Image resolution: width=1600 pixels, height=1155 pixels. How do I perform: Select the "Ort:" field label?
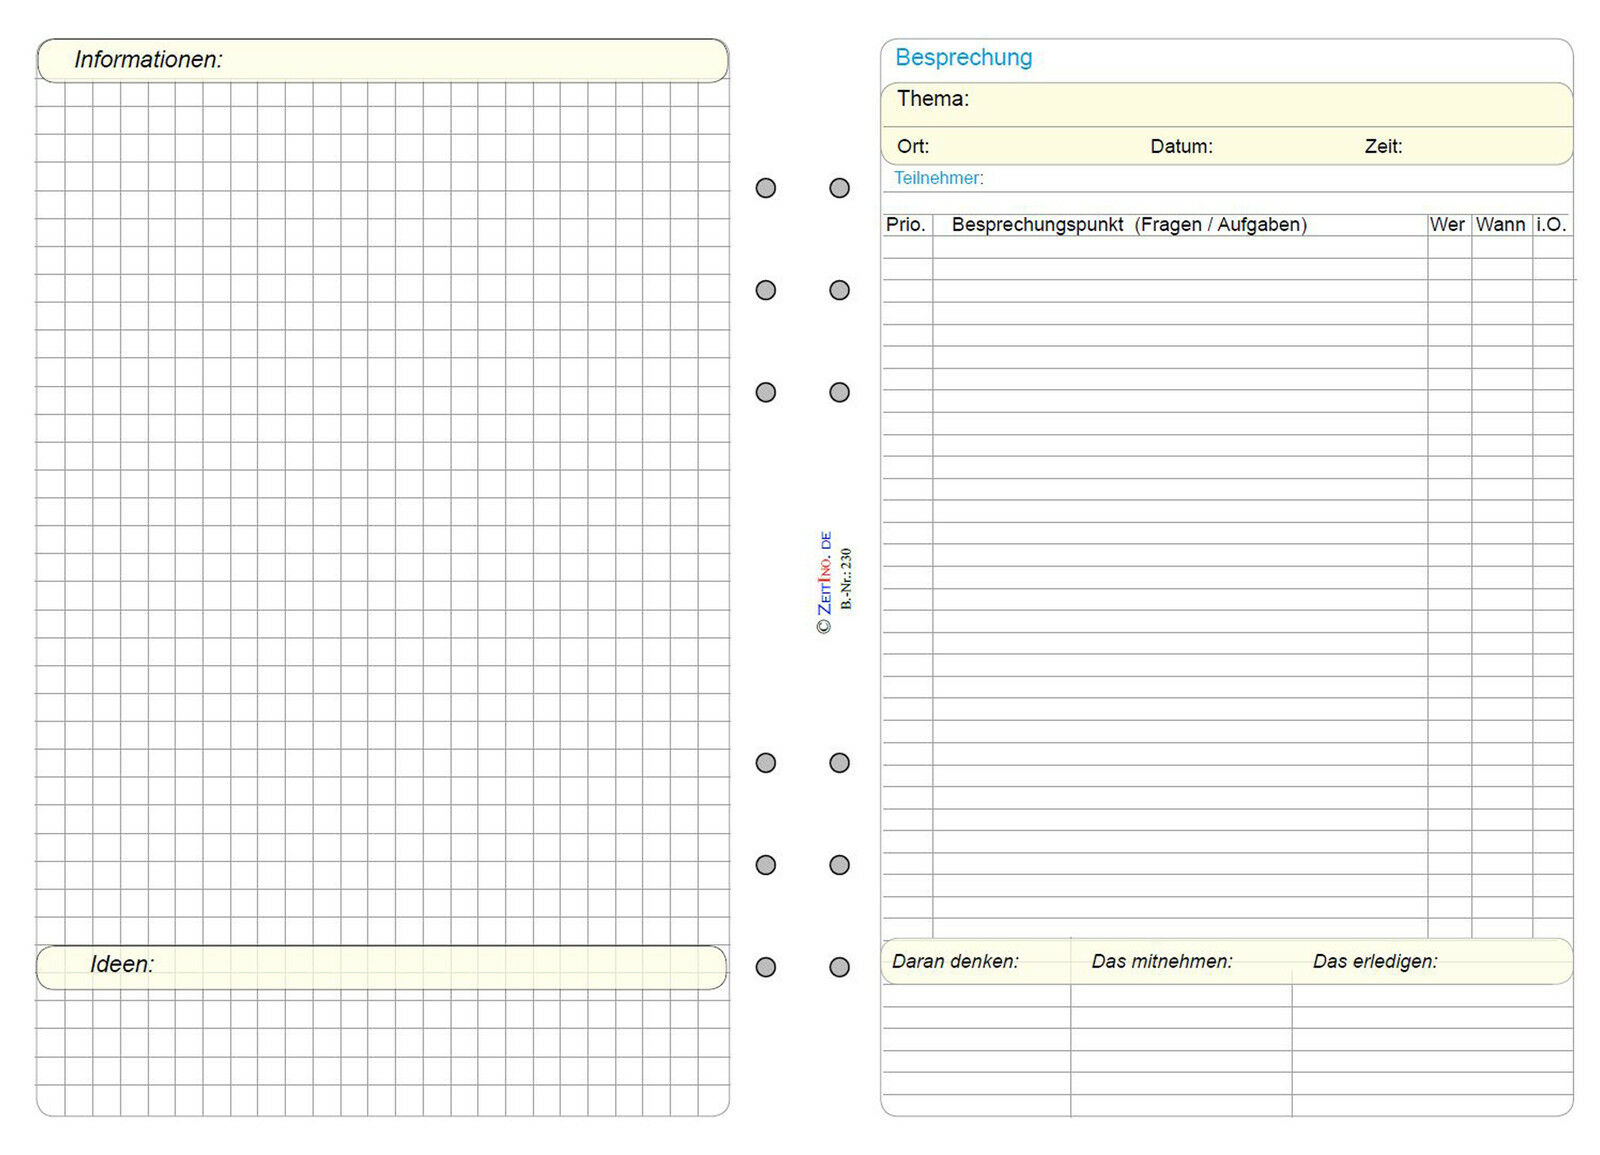913,146
